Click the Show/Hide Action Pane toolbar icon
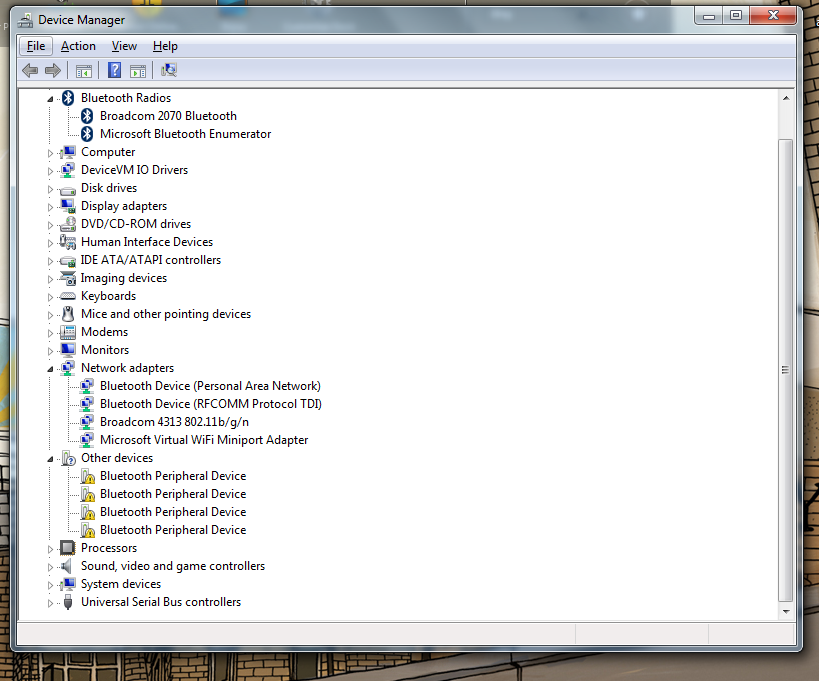Viewport: 819px width, 681px height. pos(138,71)
